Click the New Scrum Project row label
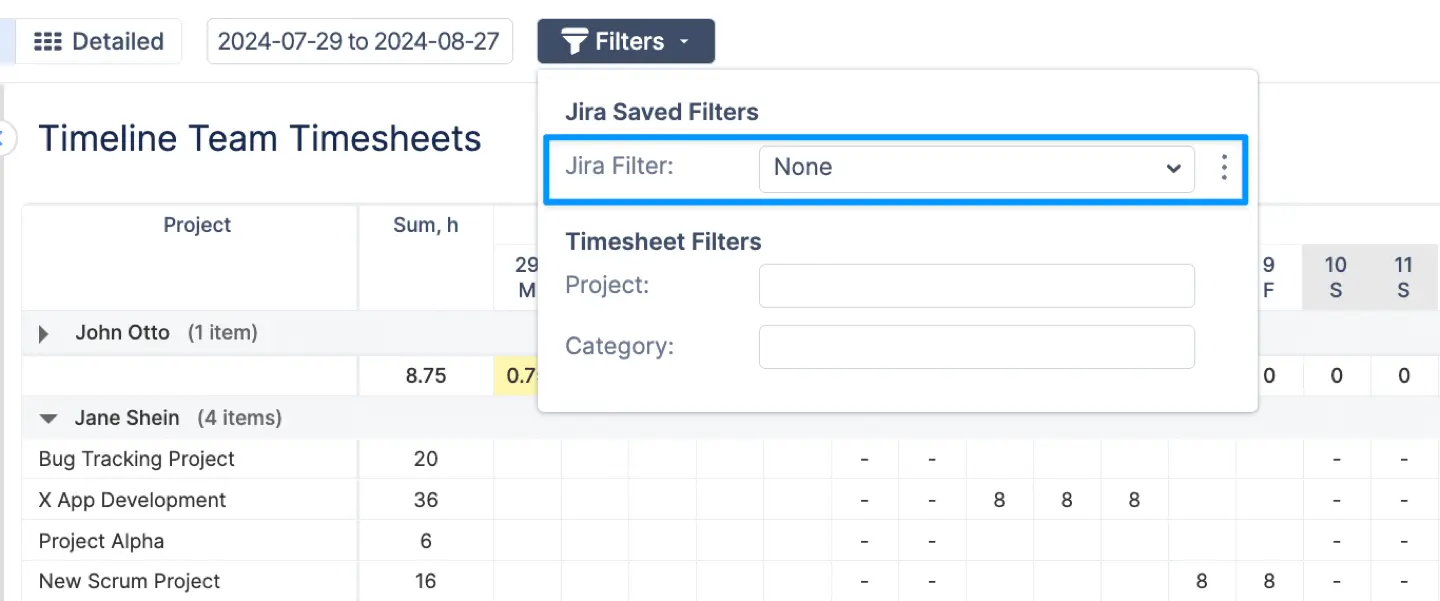The width and height of the screenshot is (1440, 601). (x=129, y=581)
